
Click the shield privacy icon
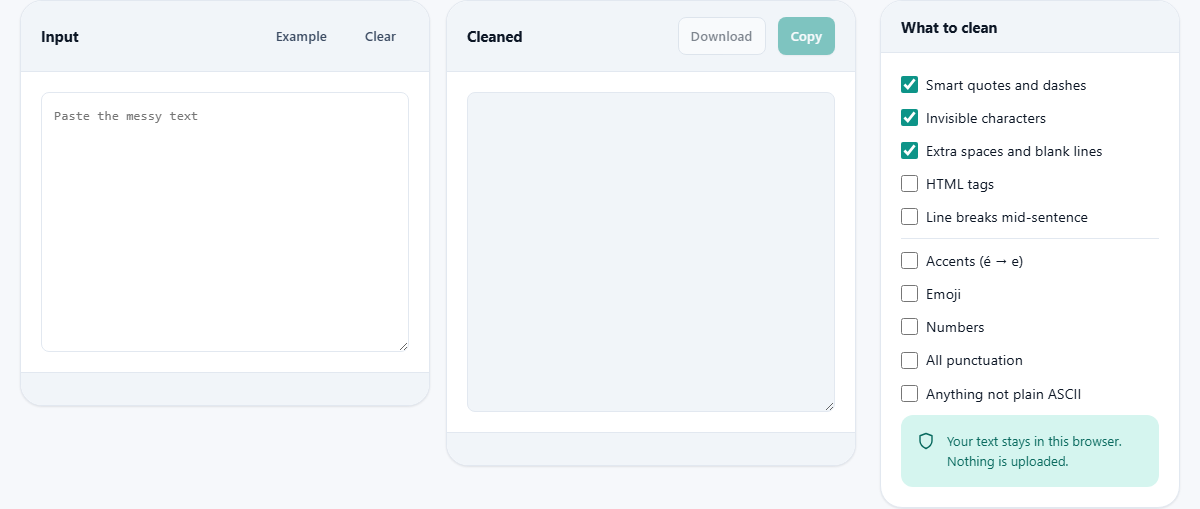[x=926, y=441]
